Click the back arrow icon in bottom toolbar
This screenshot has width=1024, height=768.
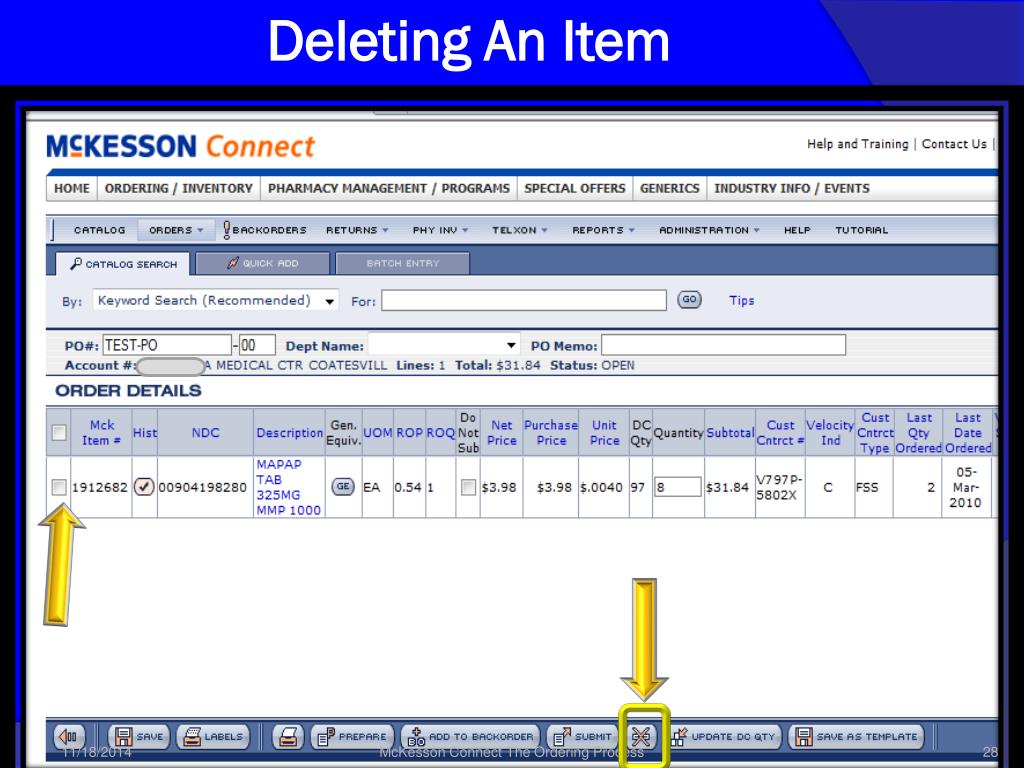tap(69, 737)
